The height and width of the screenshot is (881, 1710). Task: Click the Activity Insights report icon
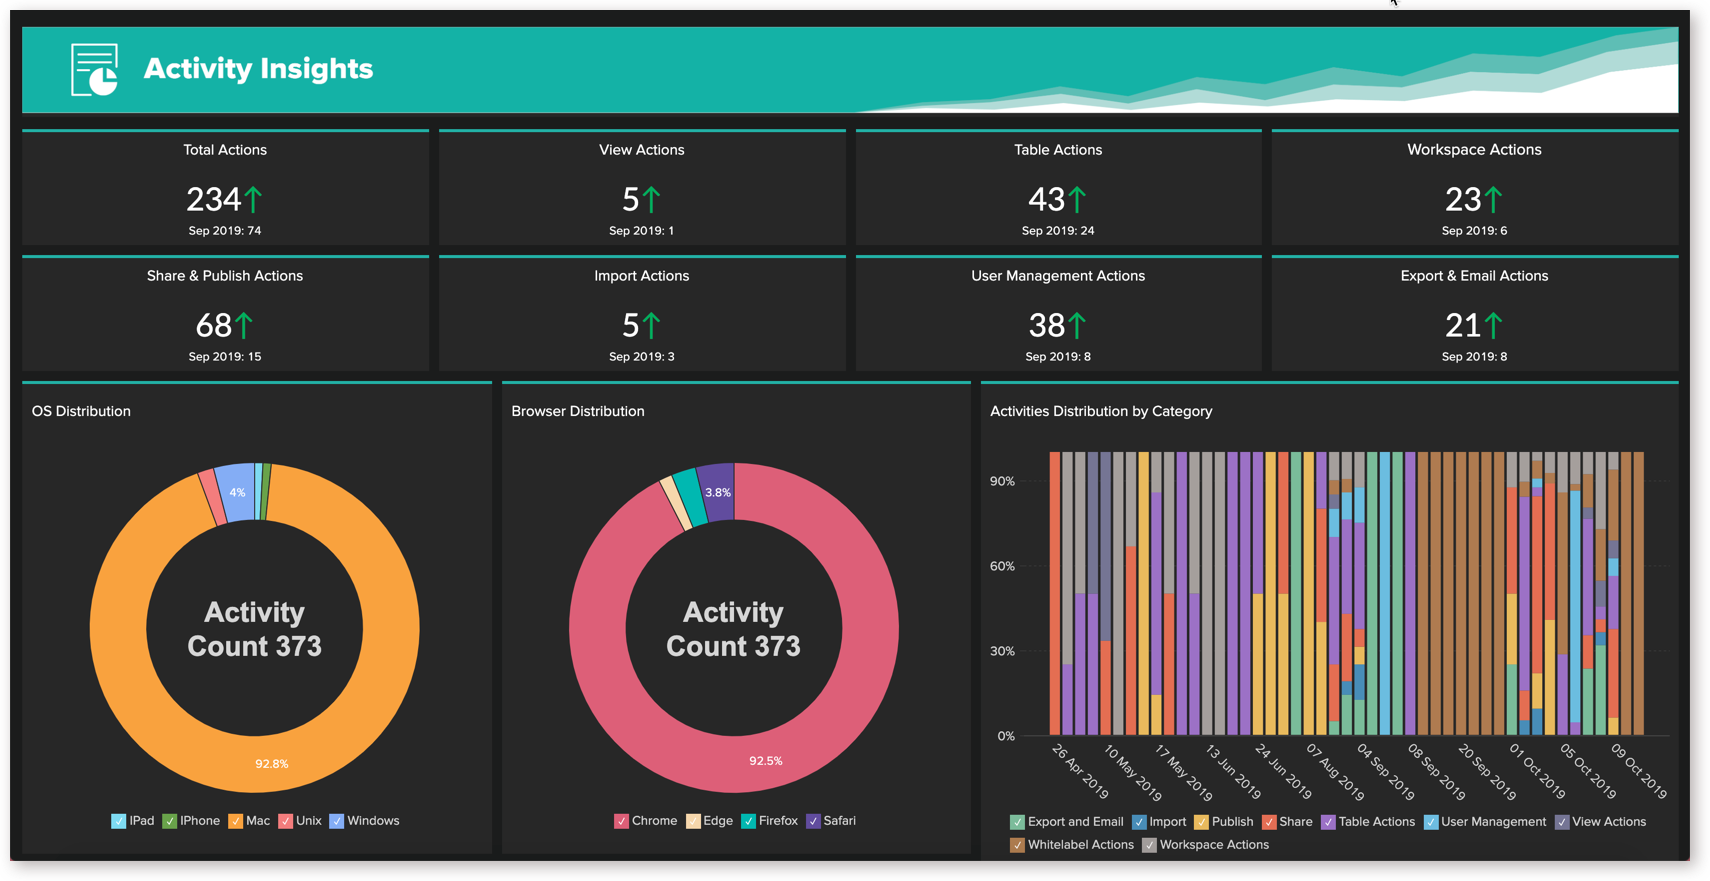point(95,69)
